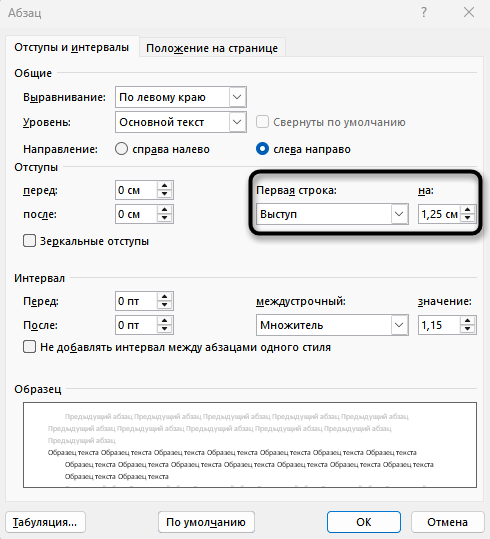Click the Отмена button

447,522
